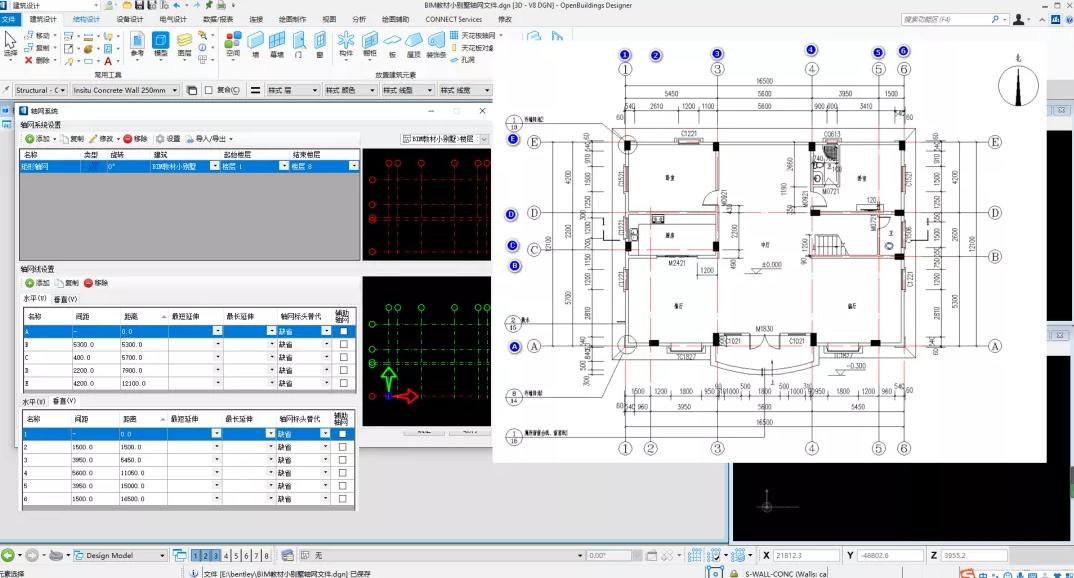
Task: Toggle auxiliary grid checkbox for vertical row 1
Action: coord(342,434)
